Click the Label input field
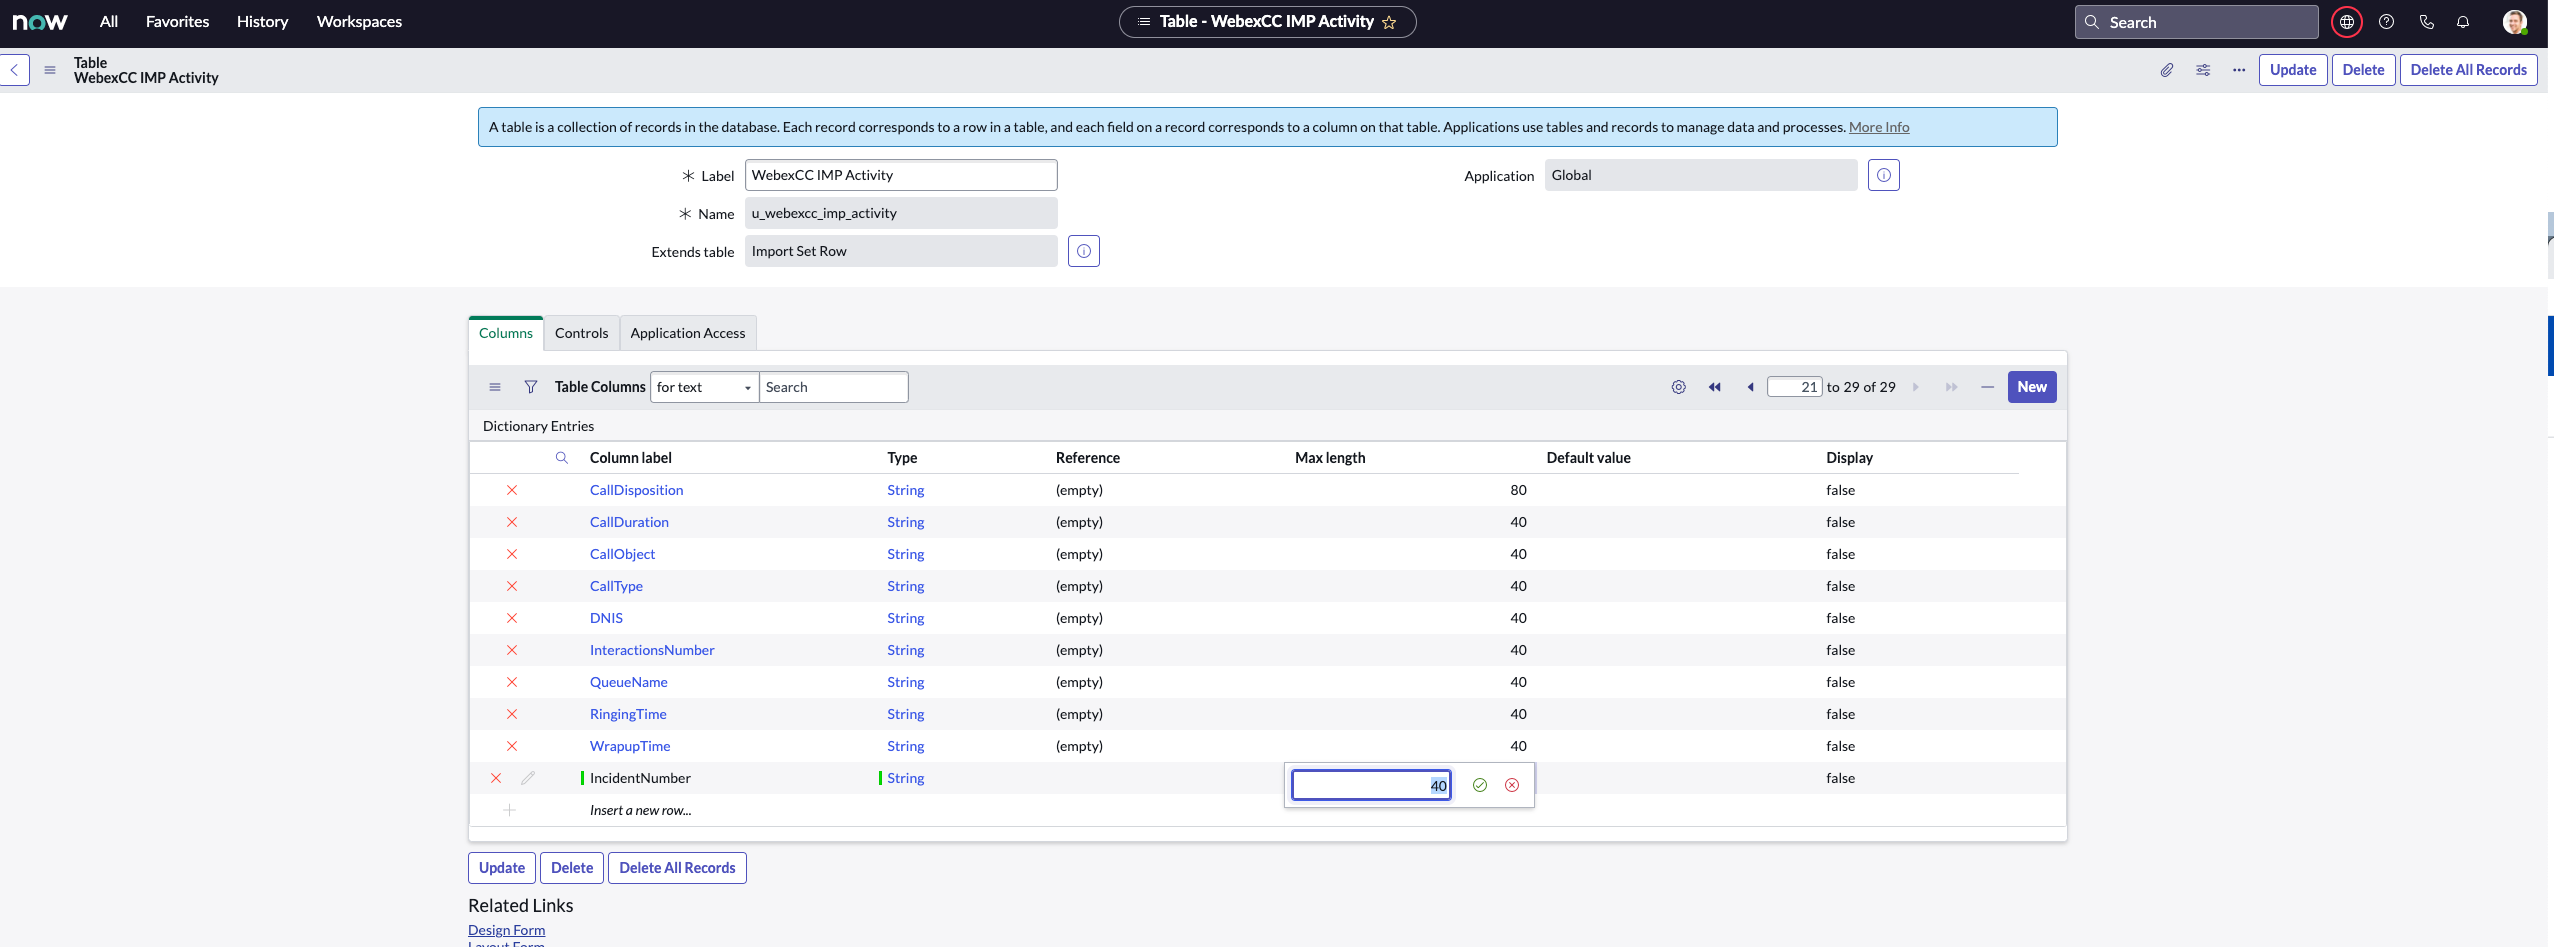2554x947 pixels. [x=901, y=175]
